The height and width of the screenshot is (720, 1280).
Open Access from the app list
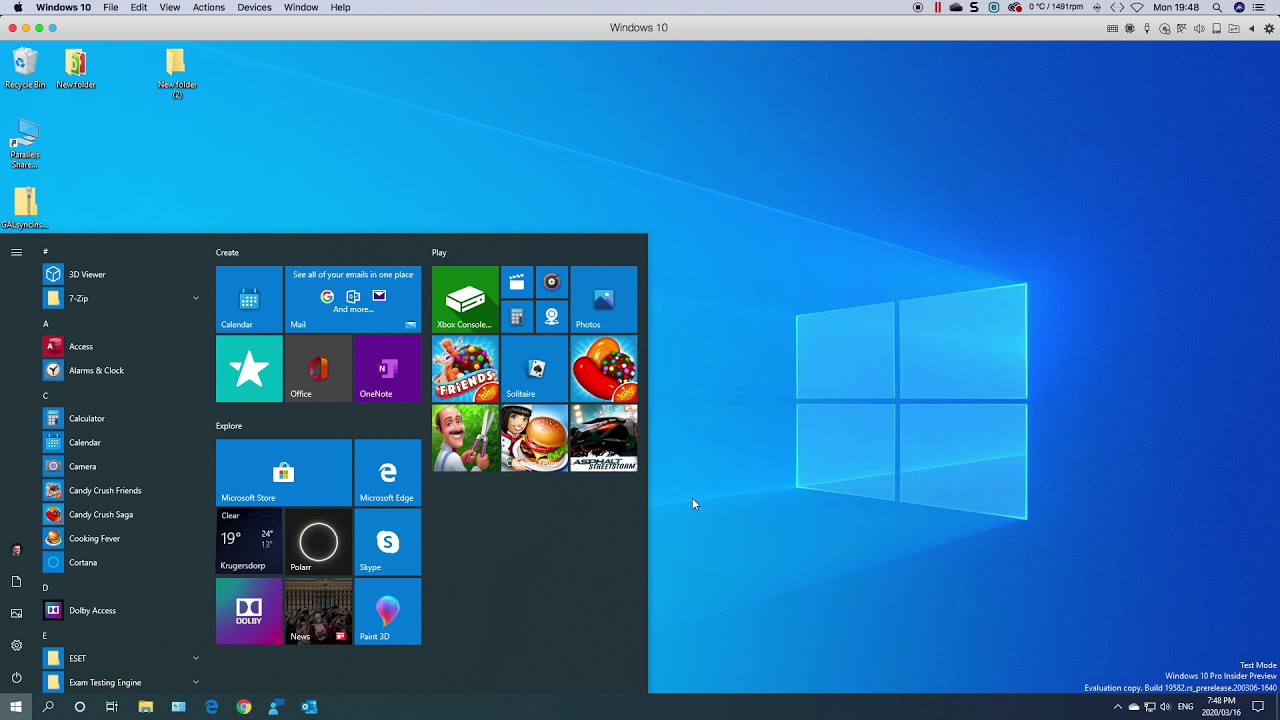[120, 346]
